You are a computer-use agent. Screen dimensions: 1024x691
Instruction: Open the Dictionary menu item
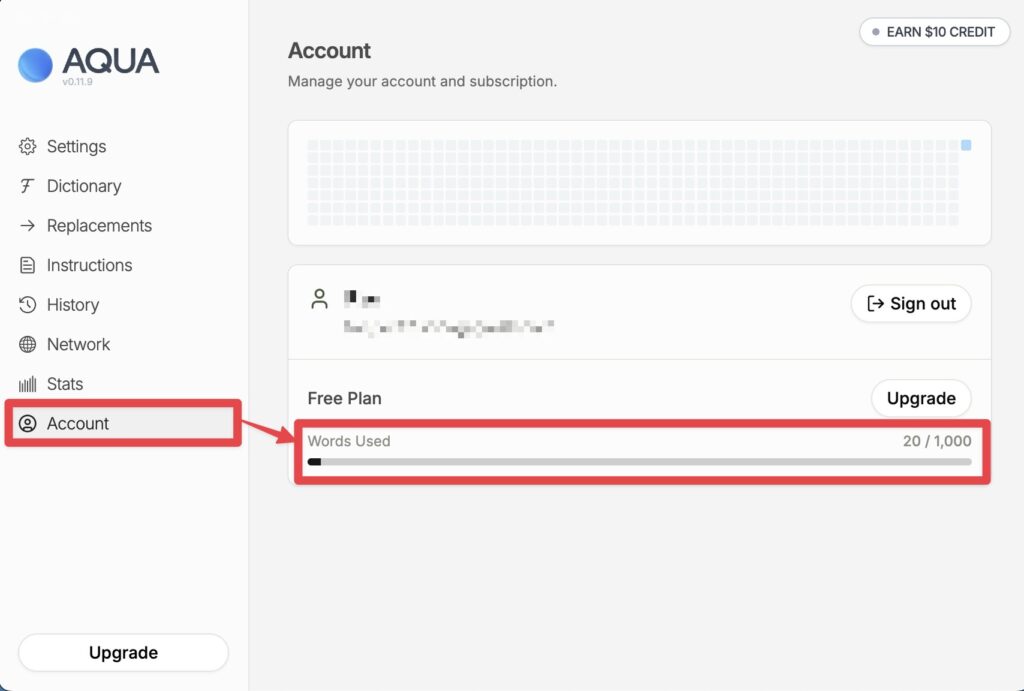click(84, 186)
